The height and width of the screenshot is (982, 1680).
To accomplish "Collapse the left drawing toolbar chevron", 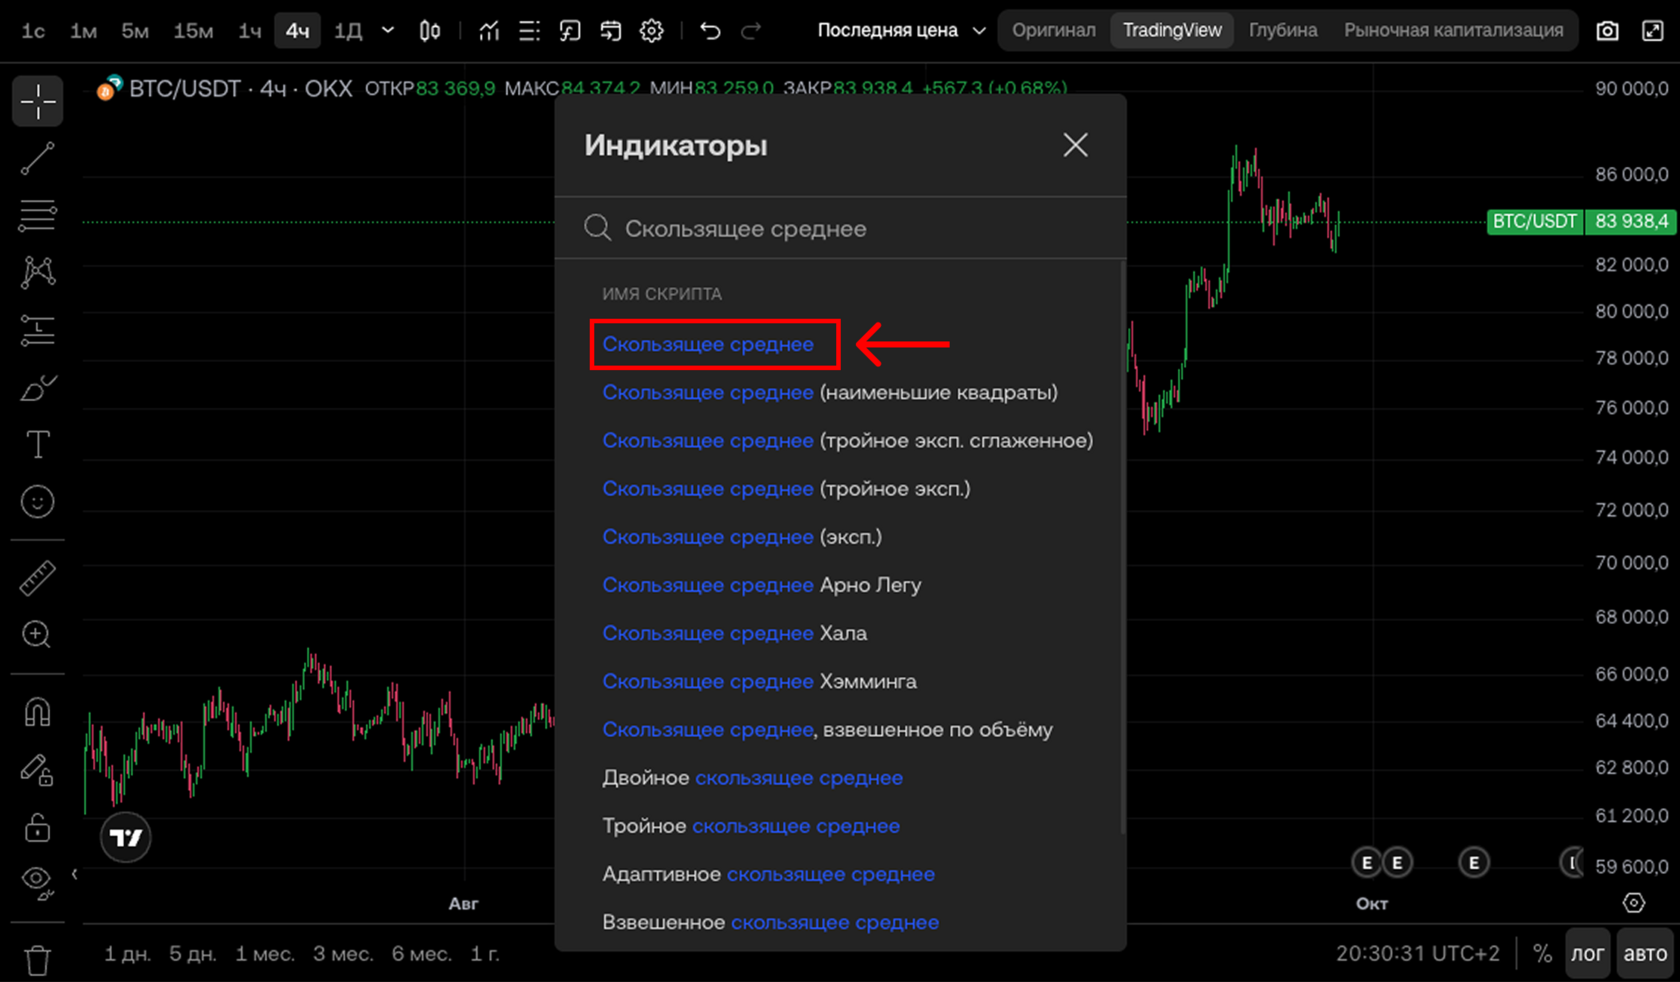I will pyautogui.click(x=74, y=874).
